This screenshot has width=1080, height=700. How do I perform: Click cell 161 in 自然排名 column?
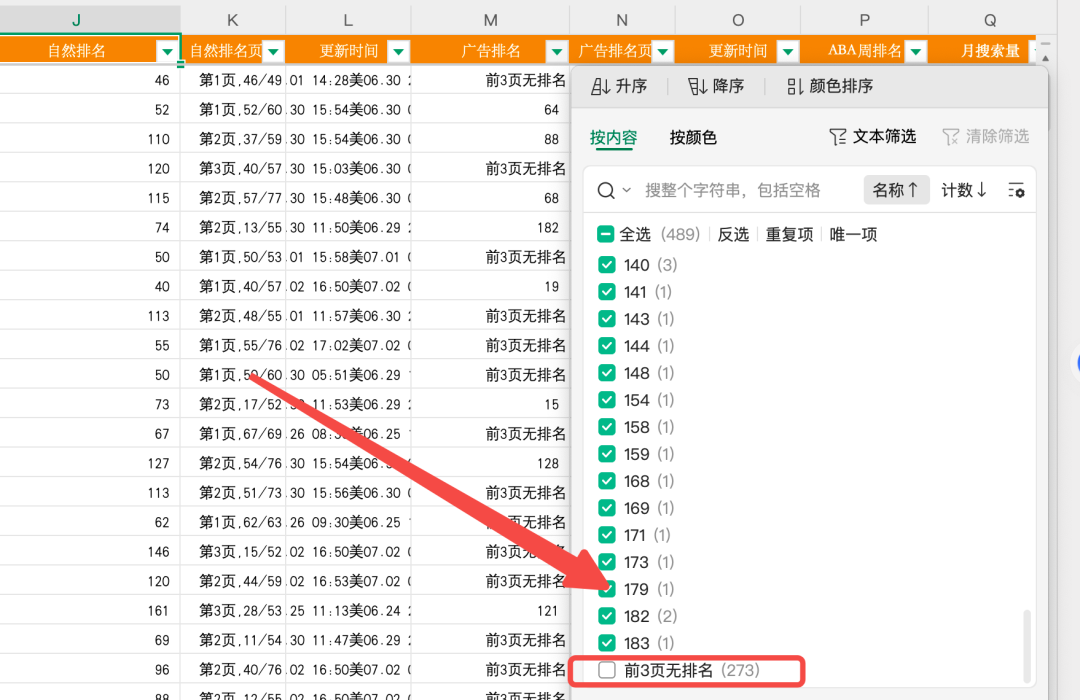pos(90,610)
